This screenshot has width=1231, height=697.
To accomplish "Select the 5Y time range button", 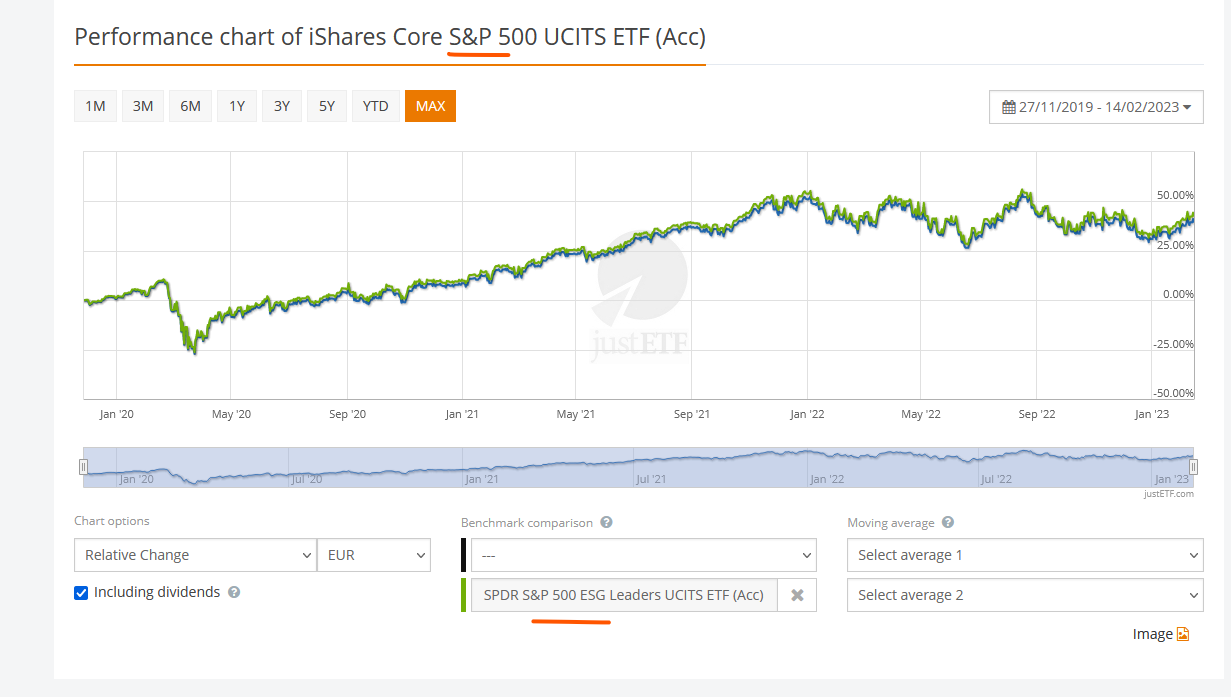I will [x=327, y=106].
